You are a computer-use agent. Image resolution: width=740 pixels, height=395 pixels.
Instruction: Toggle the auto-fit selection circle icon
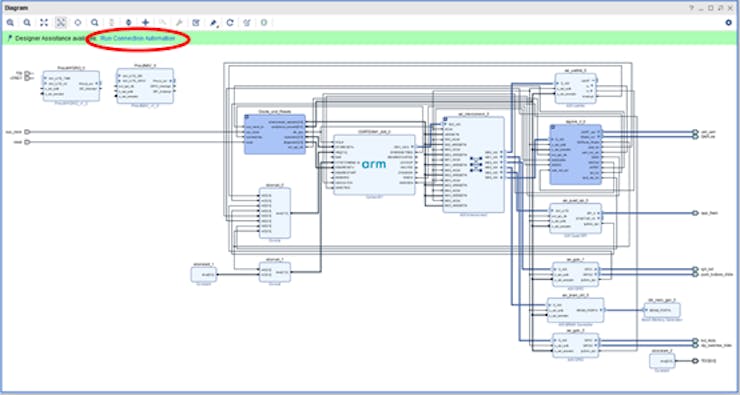point(78,23)
